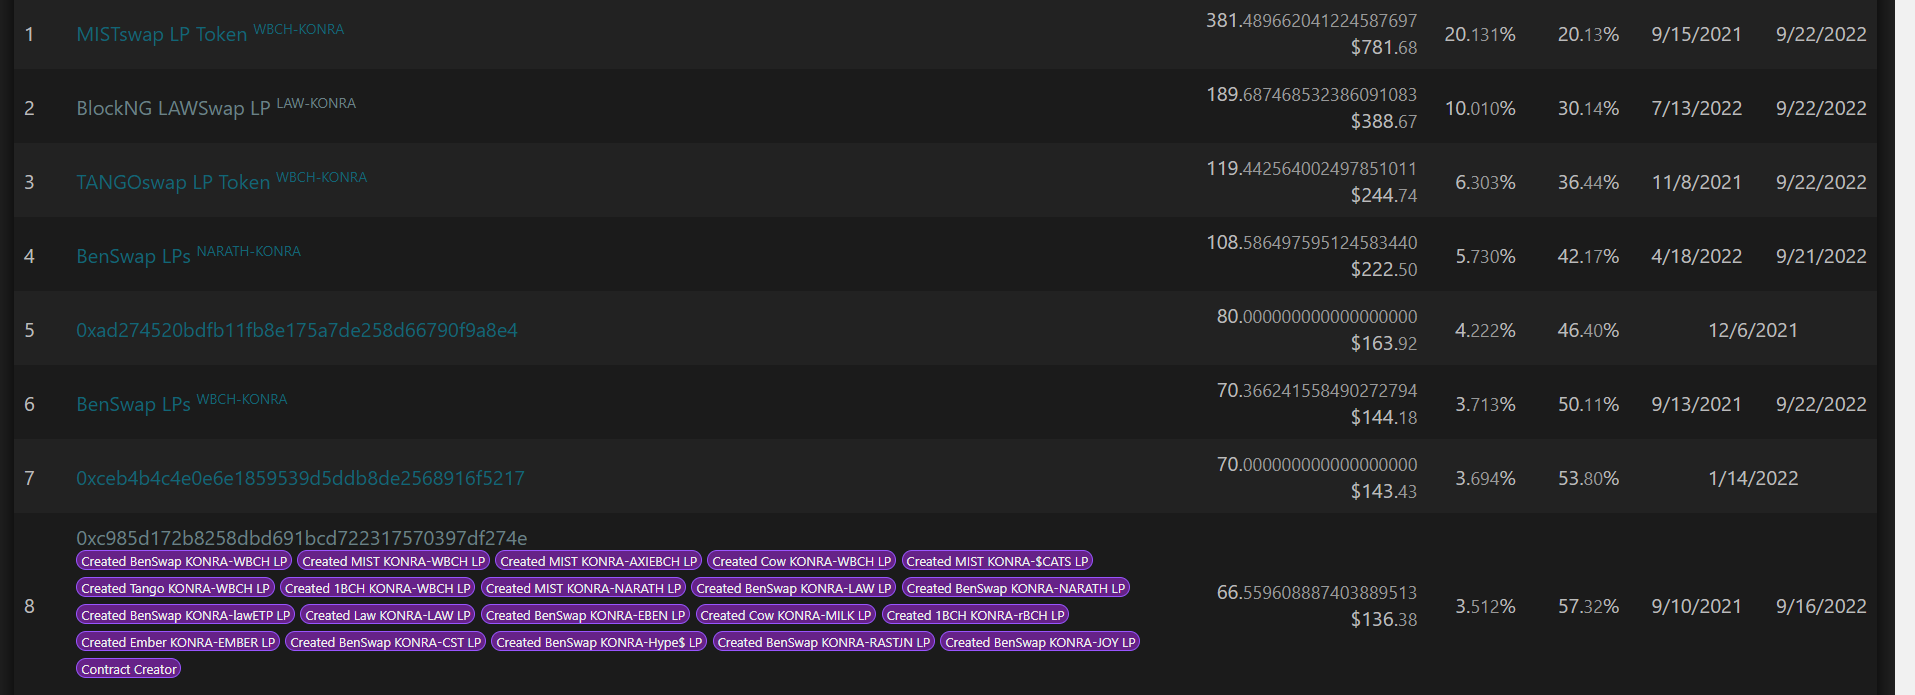Viewport: 1915px width, 695px height.
Task: Click the 3.512% share cell
Action: point(1485,606)
